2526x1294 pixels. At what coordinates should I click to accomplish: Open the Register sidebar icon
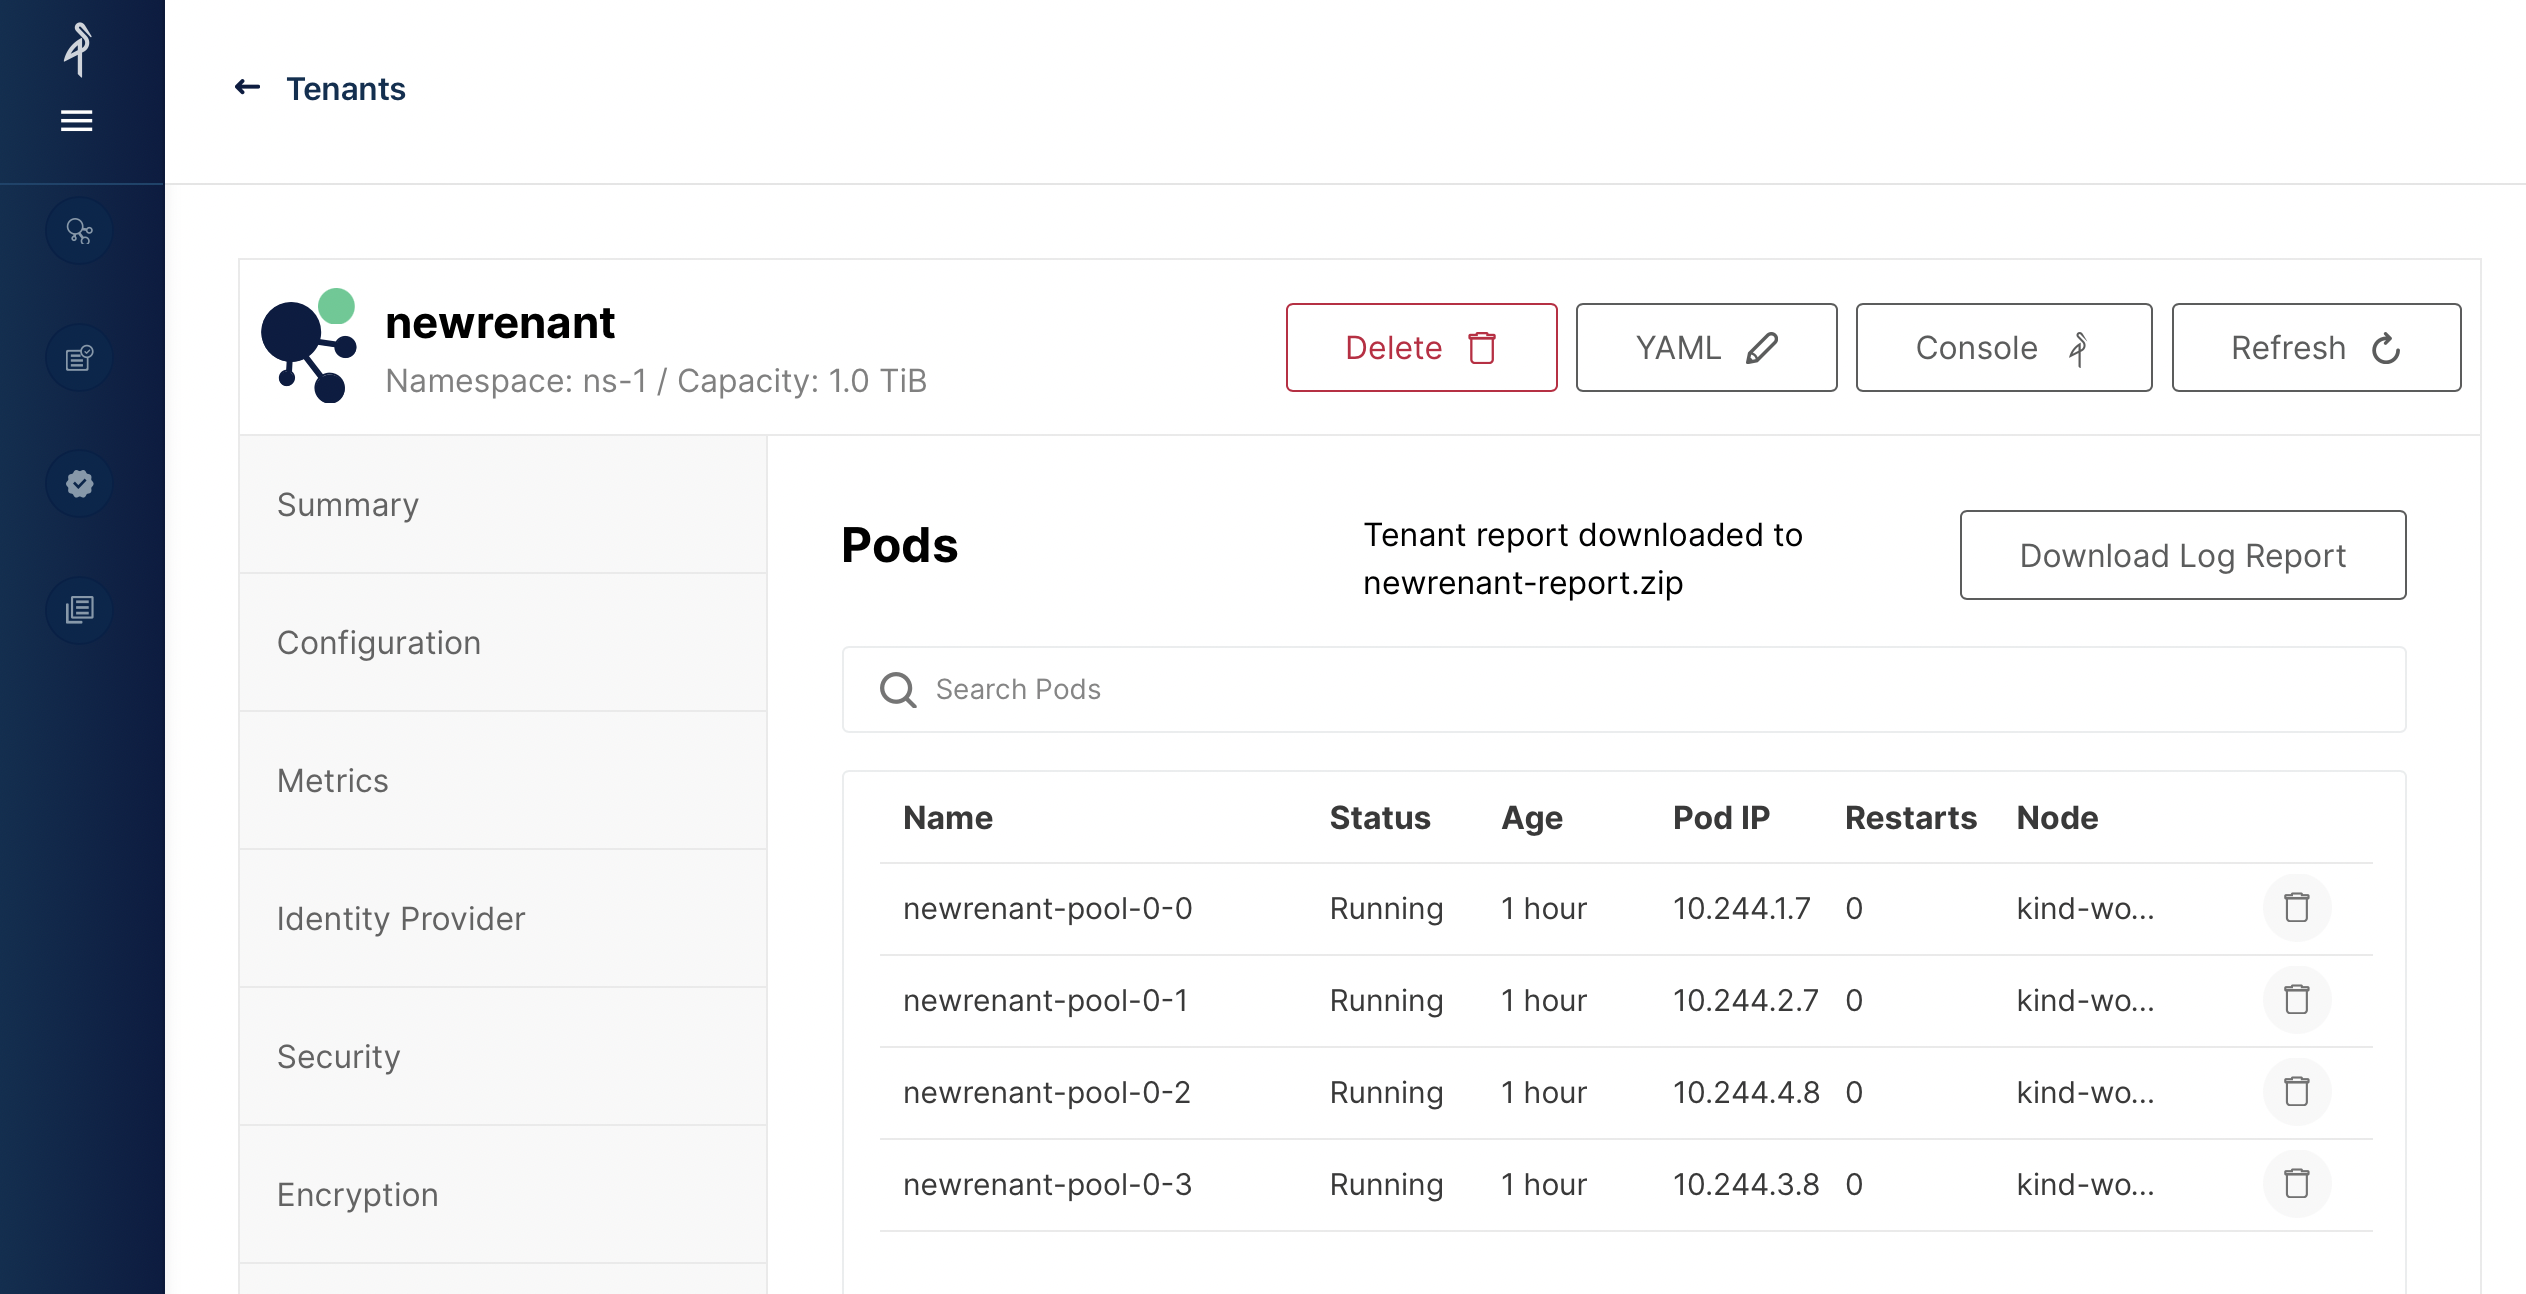tap(79, 358)
